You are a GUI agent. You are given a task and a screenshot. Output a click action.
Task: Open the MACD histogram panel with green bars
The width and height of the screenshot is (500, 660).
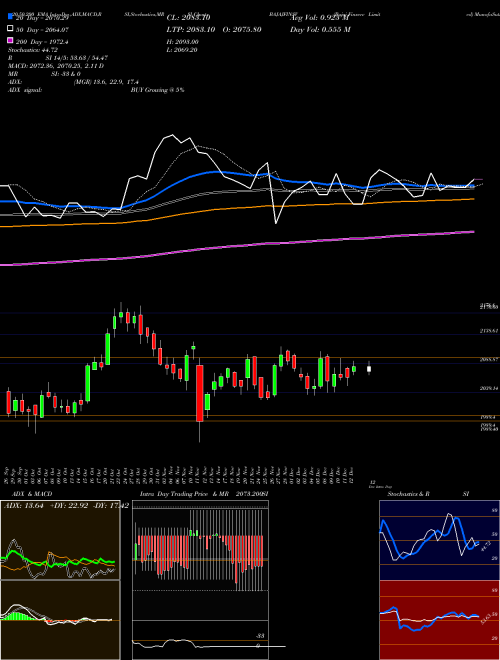click(x=60, y=620)
